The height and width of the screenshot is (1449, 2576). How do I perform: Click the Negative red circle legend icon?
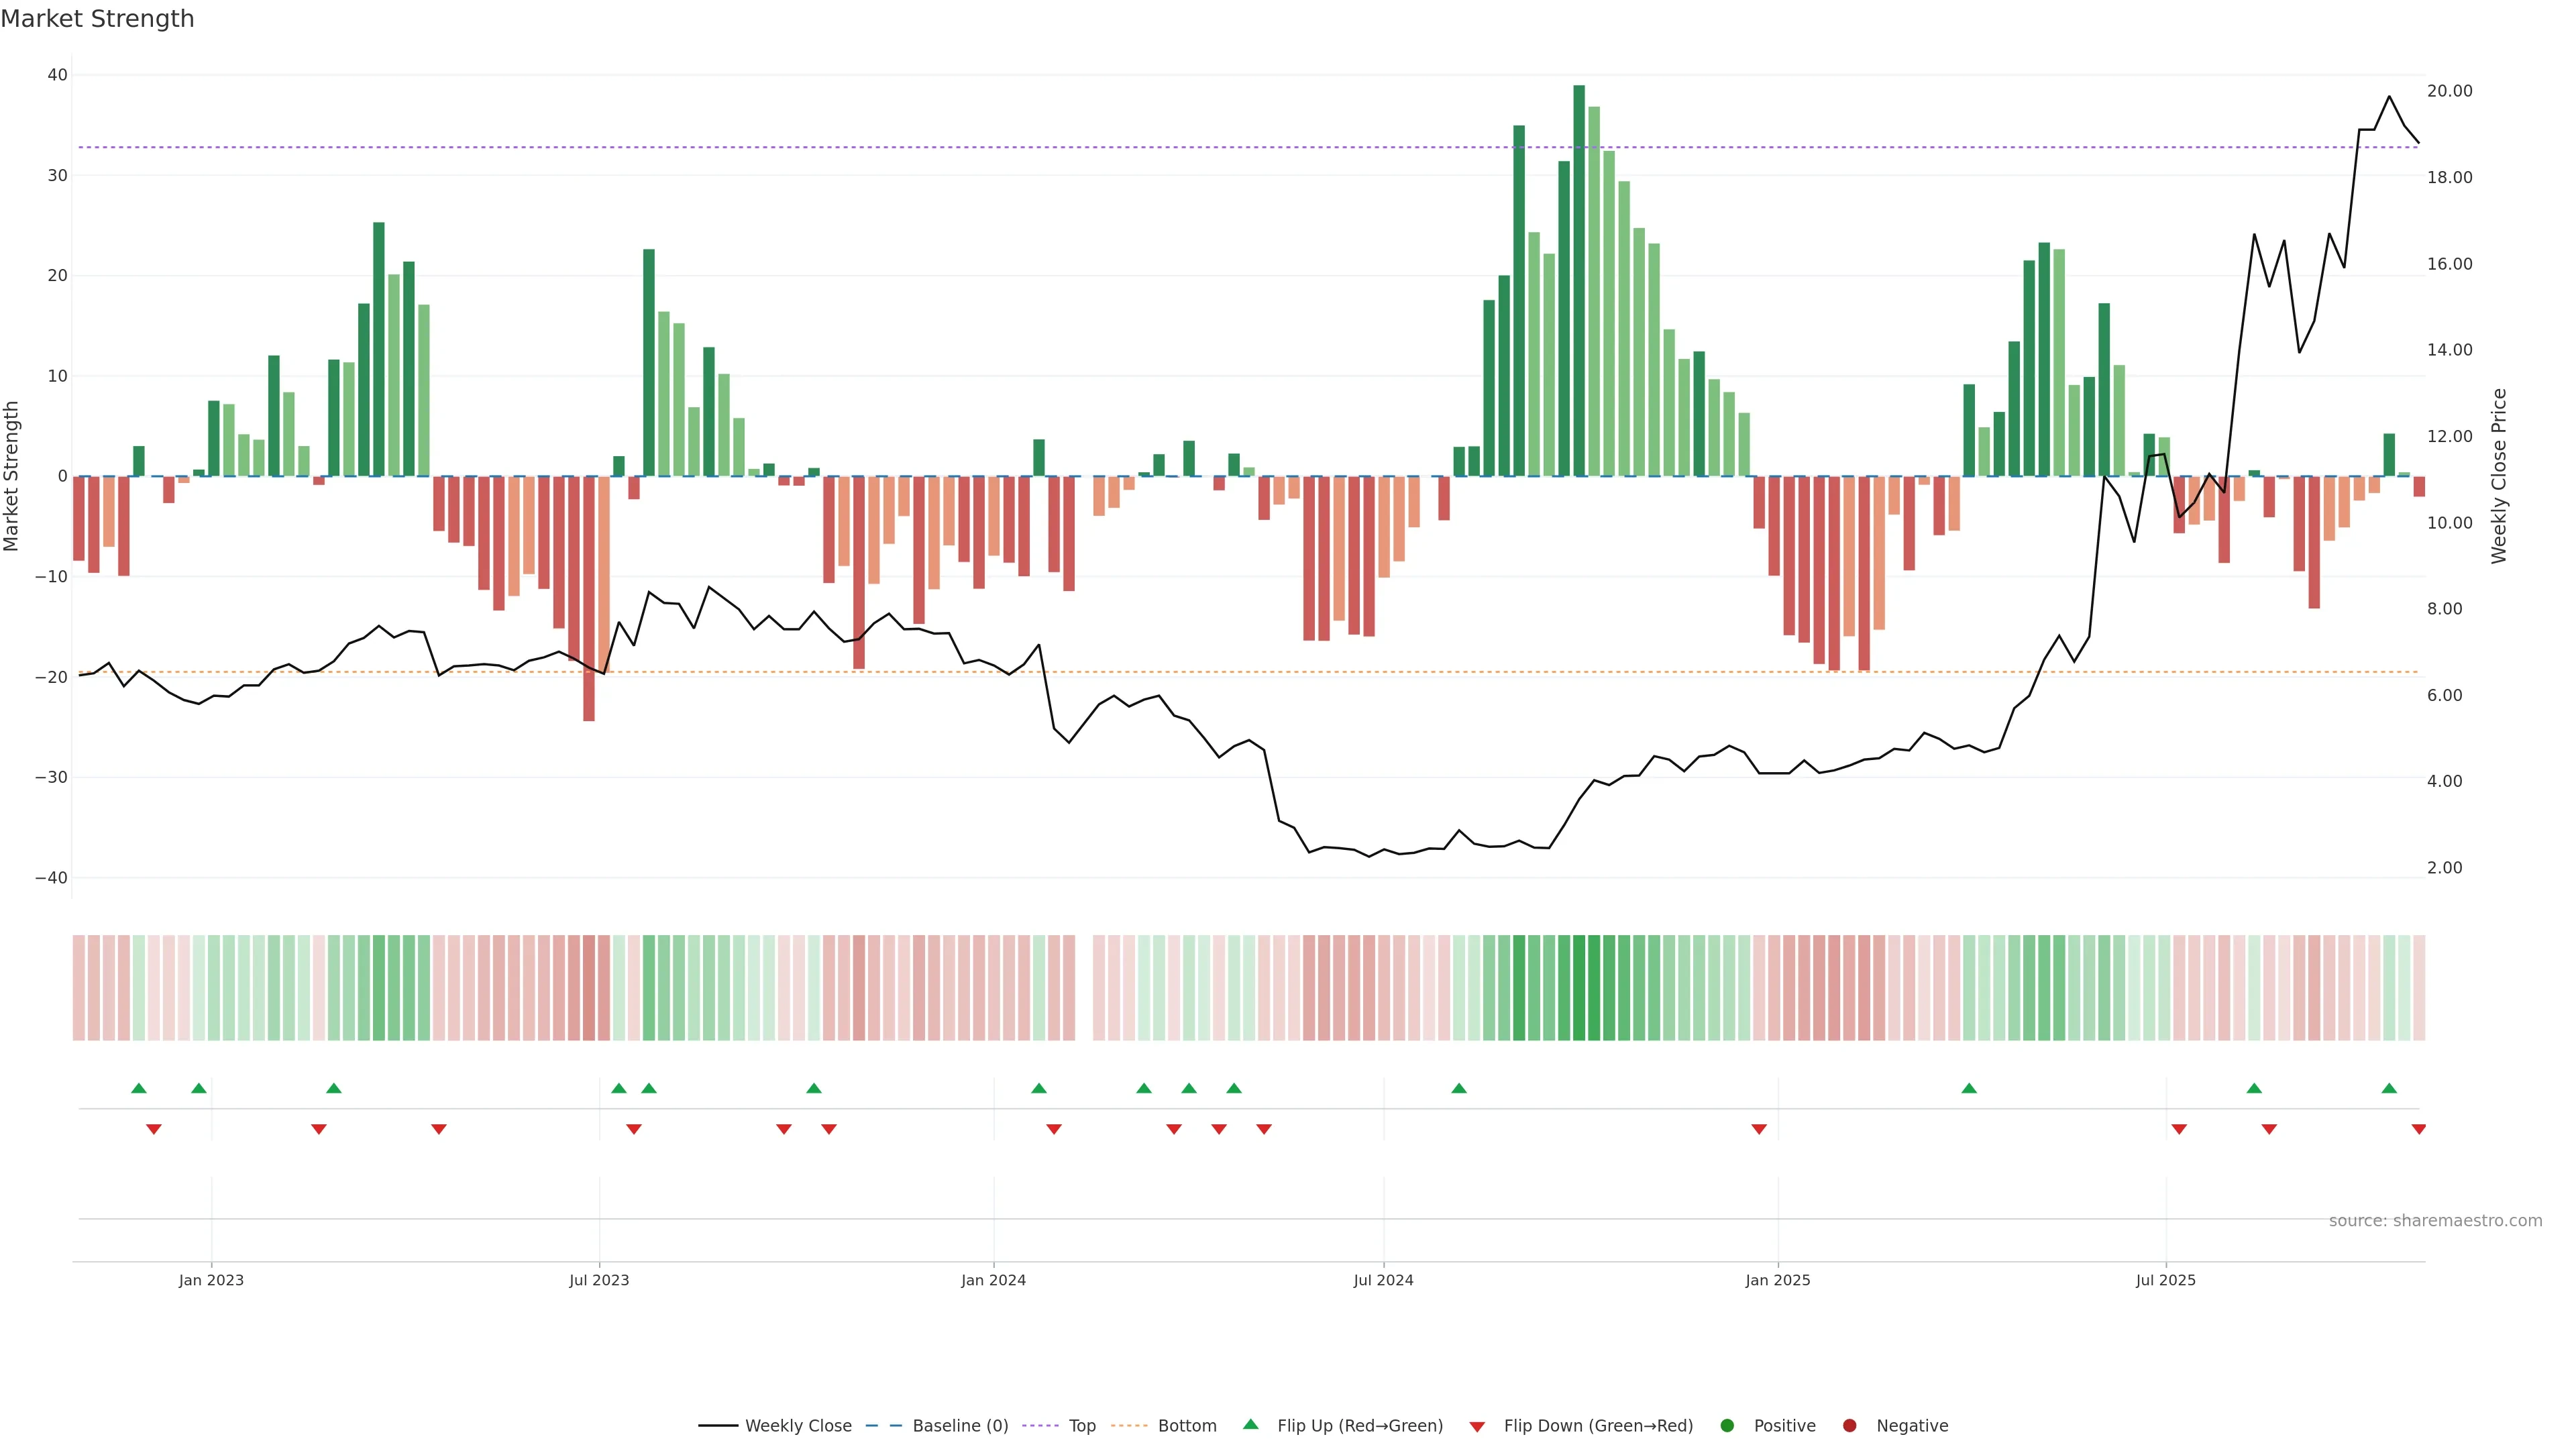1849,1426
